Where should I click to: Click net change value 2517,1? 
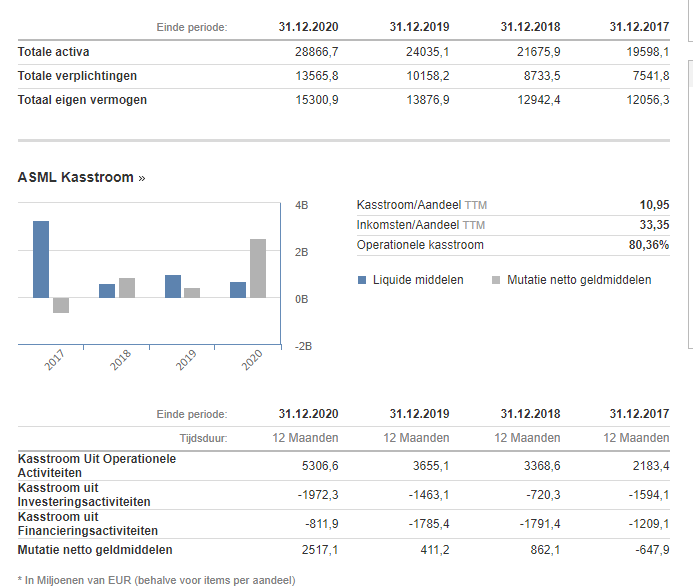[x=320, y=550]
